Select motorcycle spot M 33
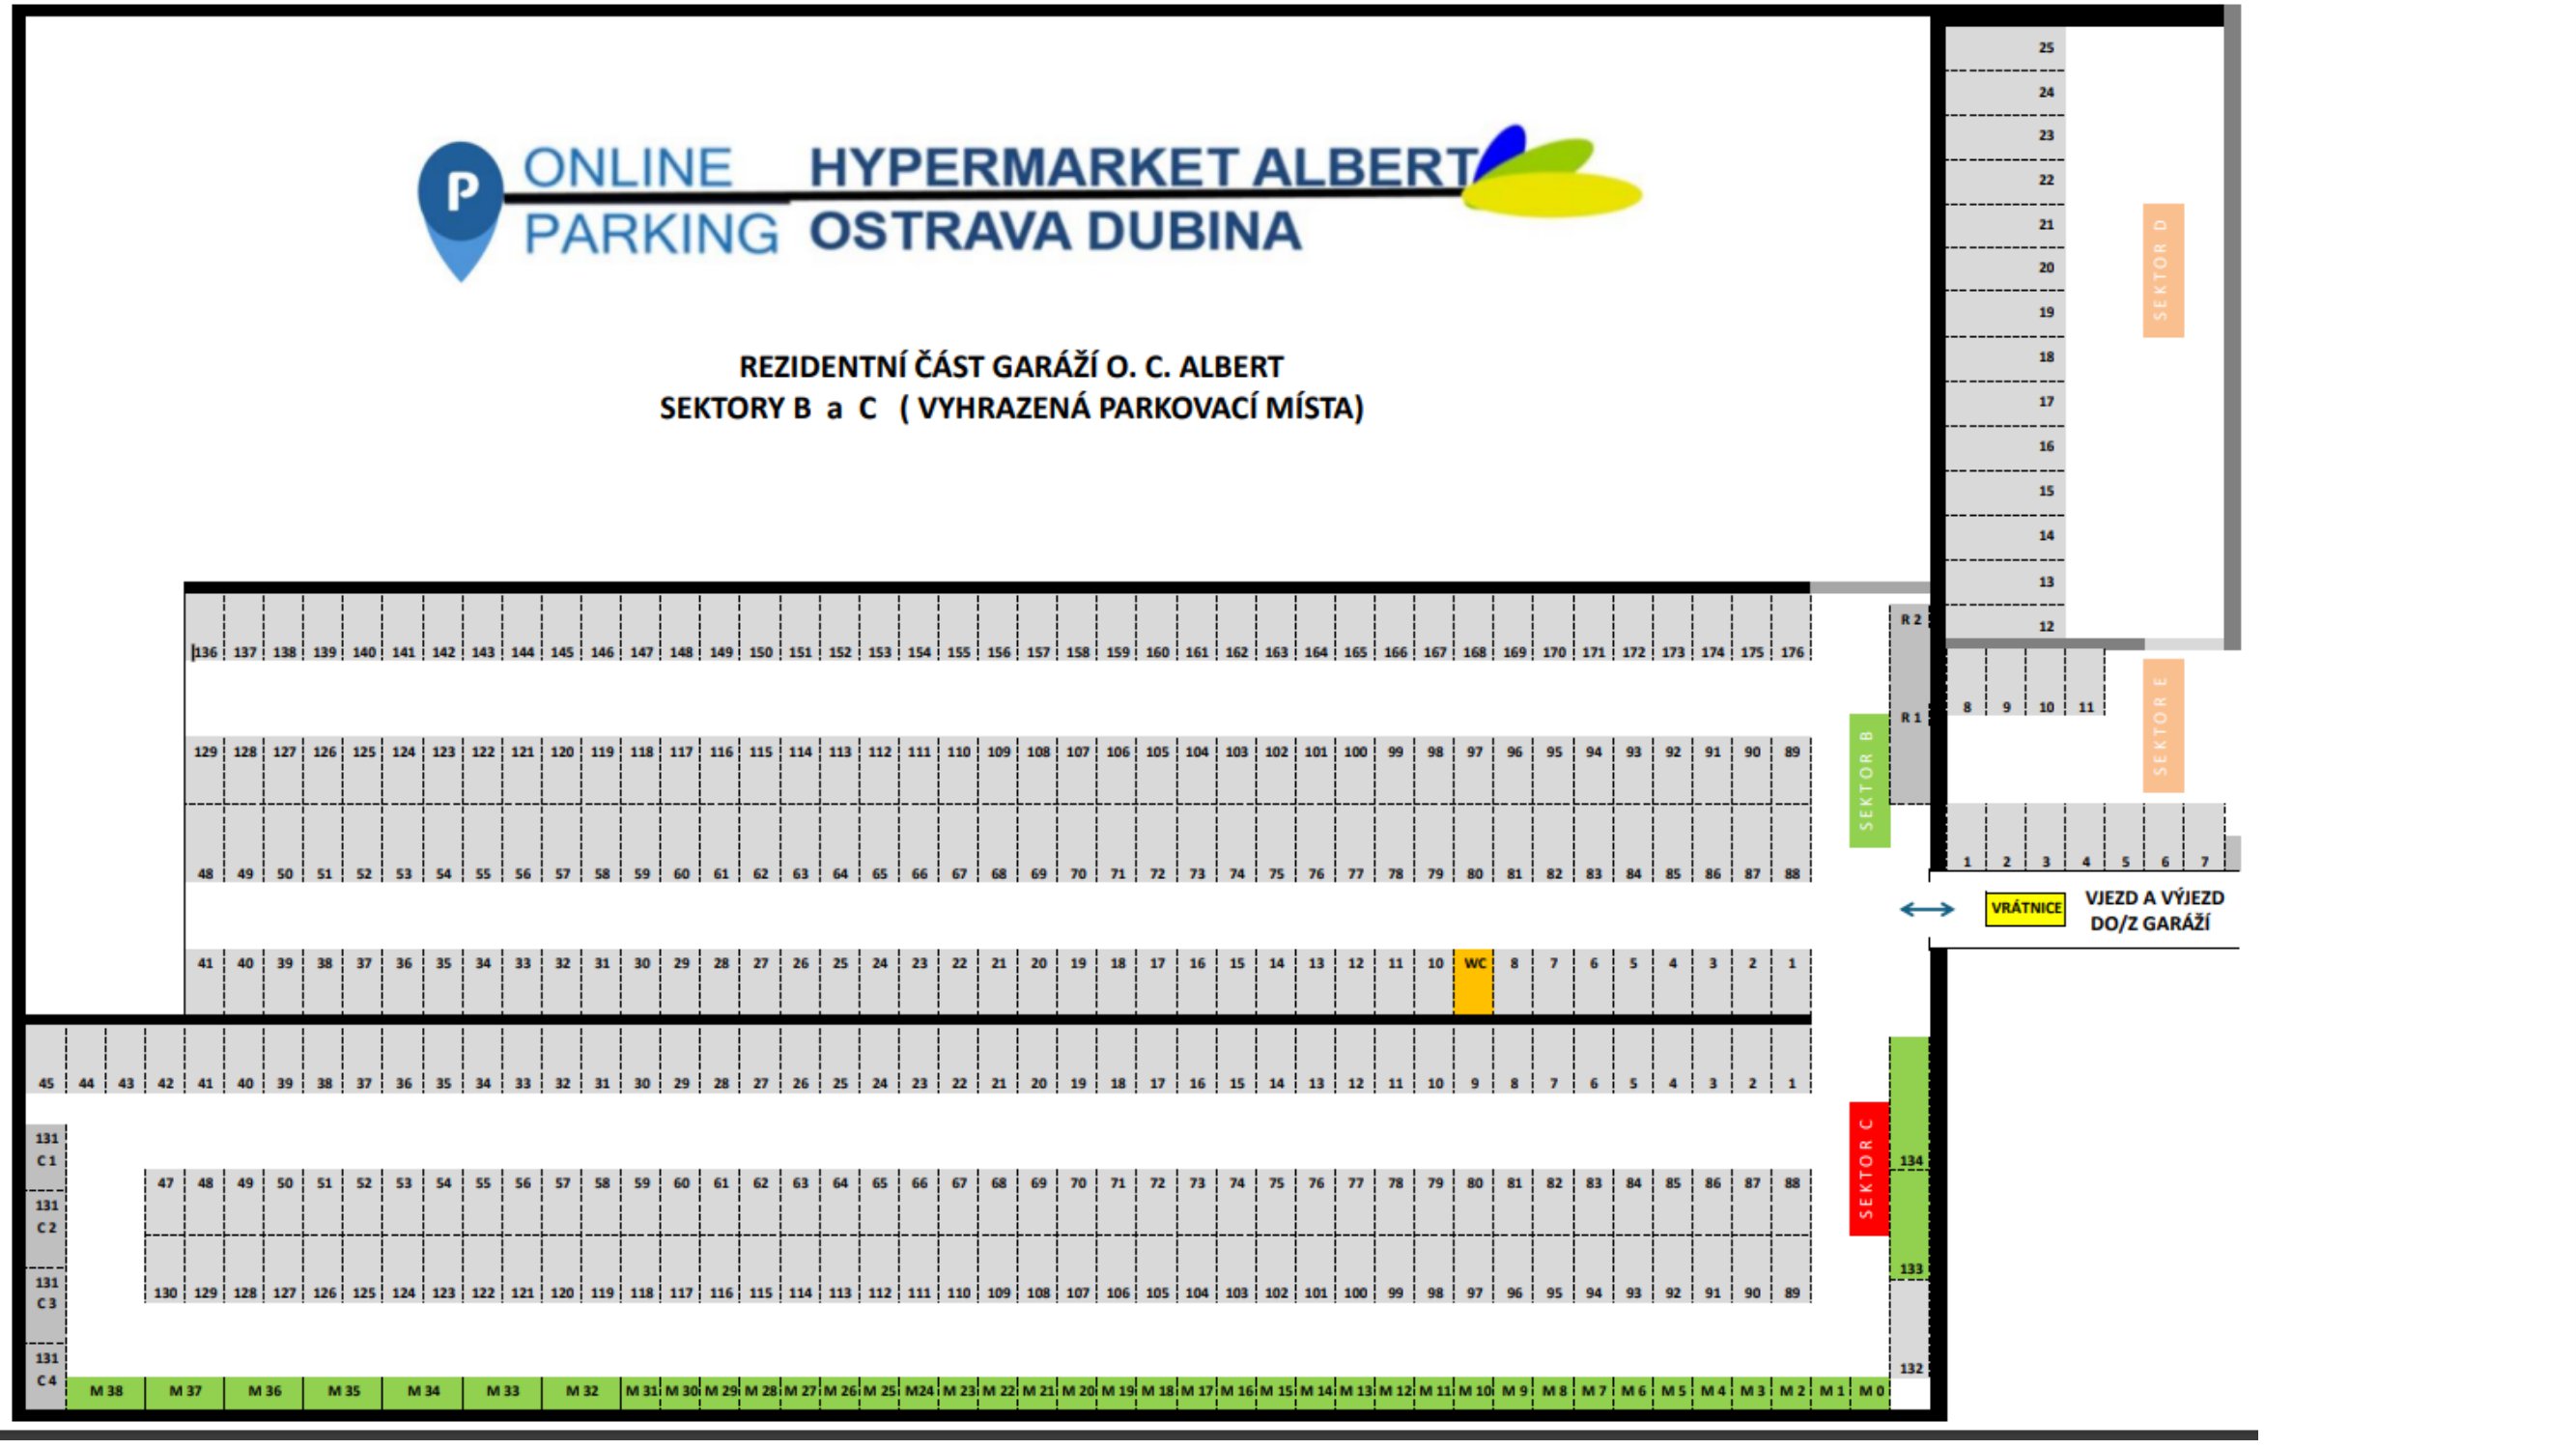Viewport: 2576px width, 1449px height. click(x=502, y=1392)
